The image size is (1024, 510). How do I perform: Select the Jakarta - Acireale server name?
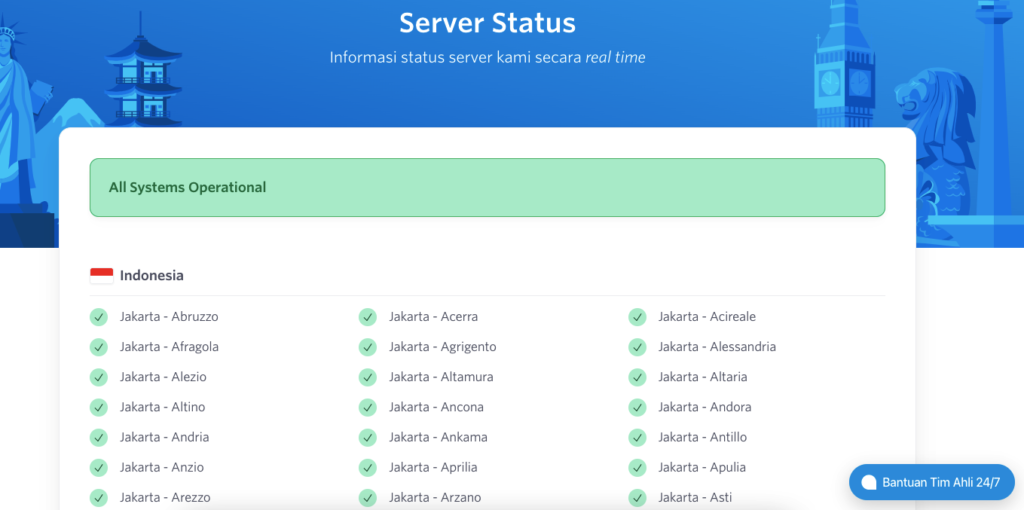pos(707,317)
